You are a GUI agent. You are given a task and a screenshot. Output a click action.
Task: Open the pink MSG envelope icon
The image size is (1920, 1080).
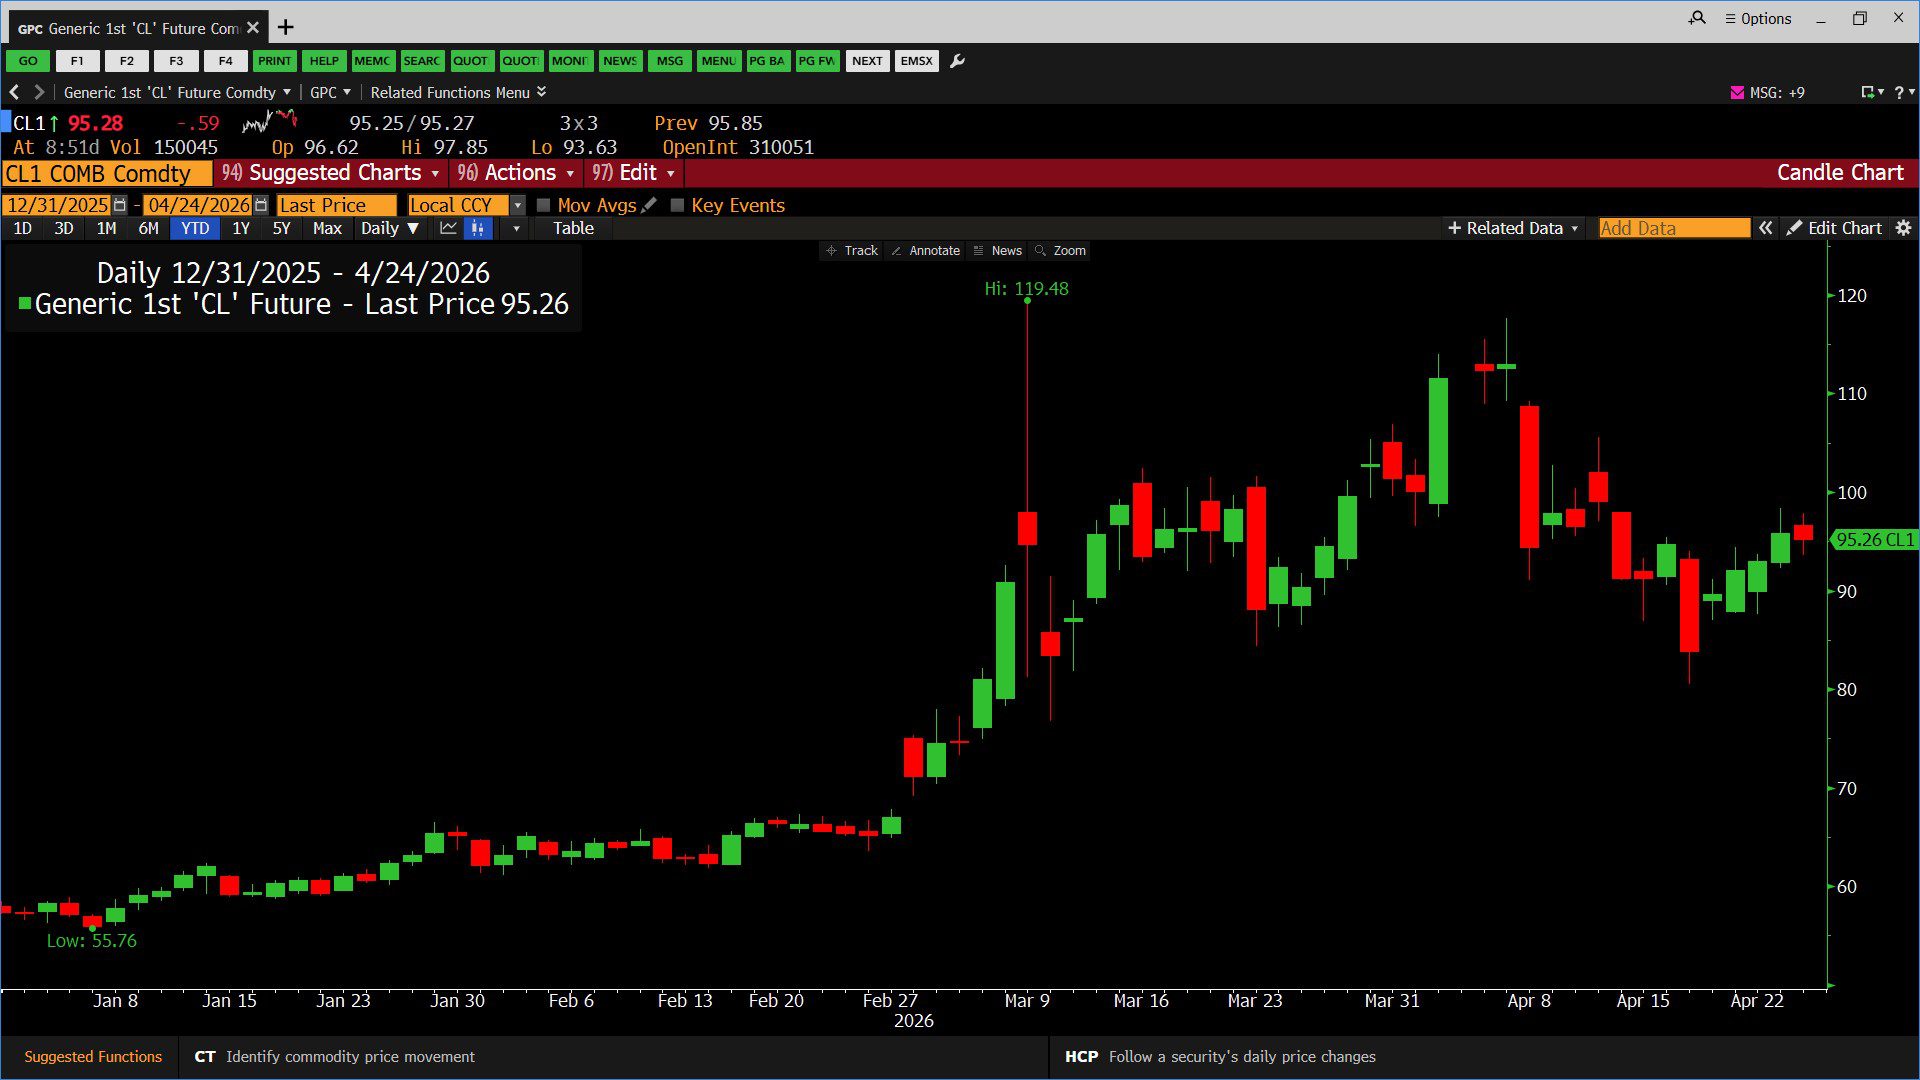click(x=1737, y=92)
